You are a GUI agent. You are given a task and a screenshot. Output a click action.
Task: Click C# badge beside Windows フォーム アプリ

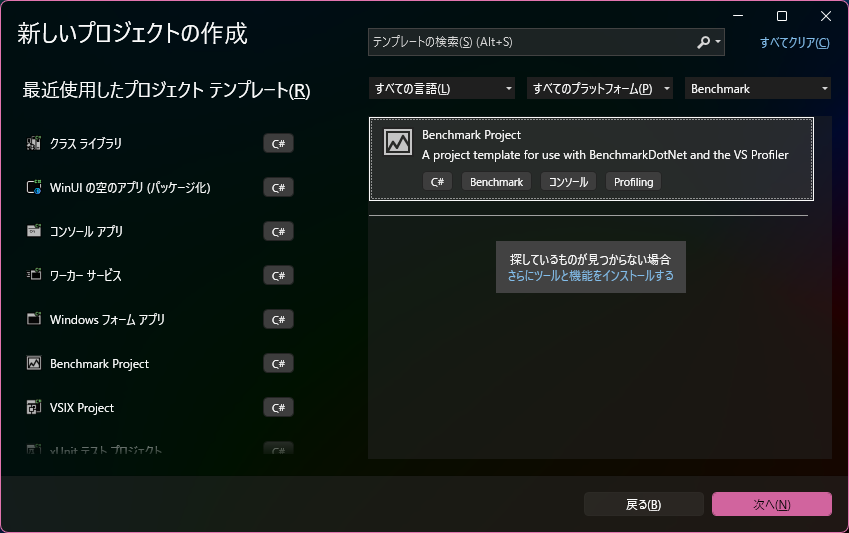click(278, 319)
